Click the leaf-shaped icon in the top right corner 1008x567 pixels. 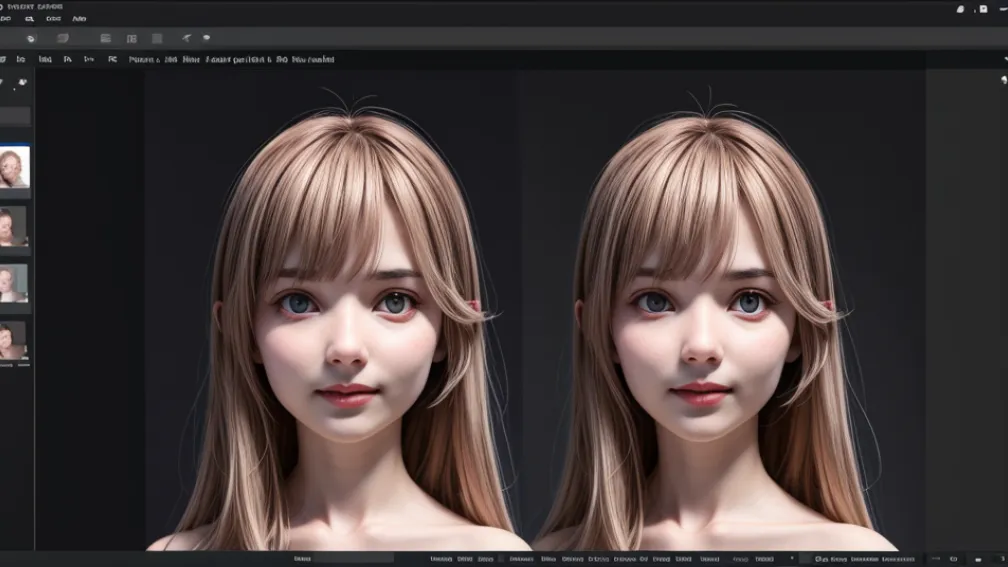click(x=960, y=9)
